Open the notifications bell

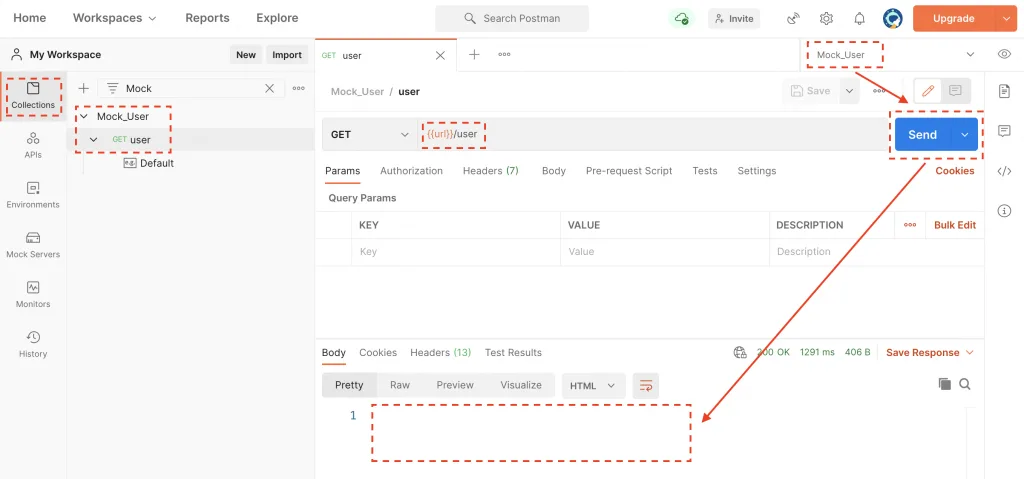click(x=859, y=18)
